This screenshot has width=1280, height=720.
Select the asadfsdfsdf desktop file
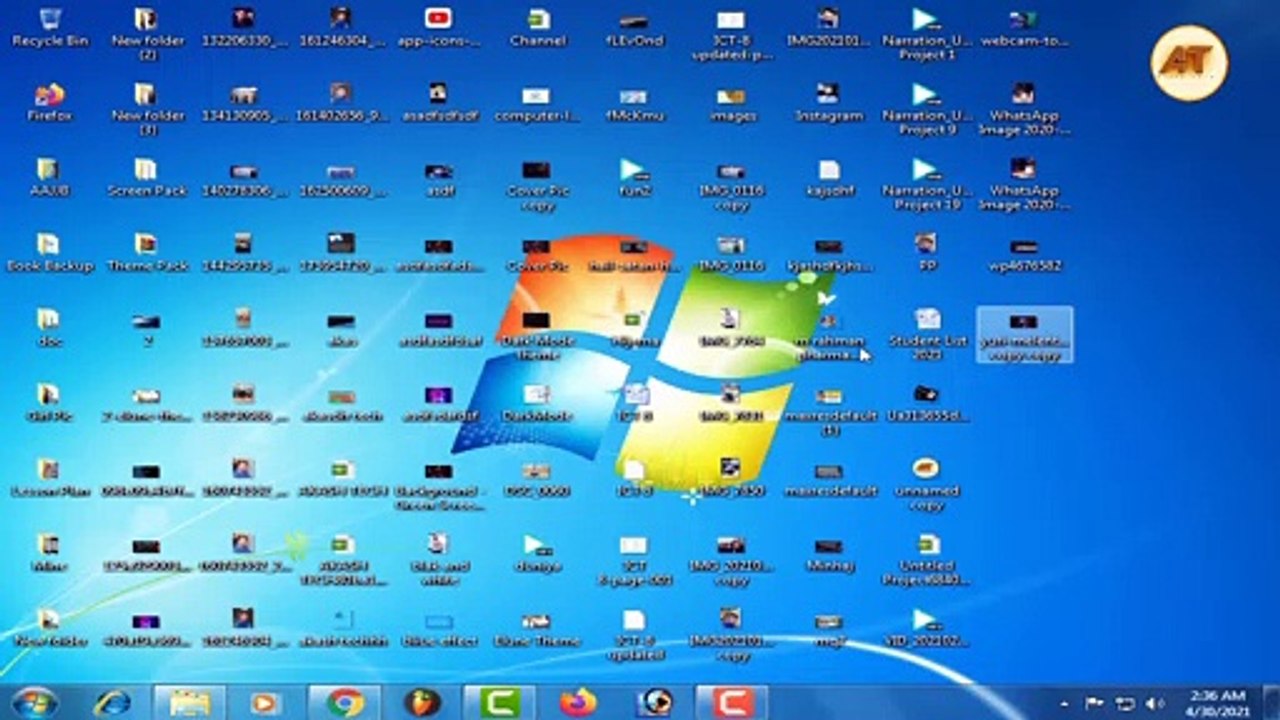tap(439, 103)
